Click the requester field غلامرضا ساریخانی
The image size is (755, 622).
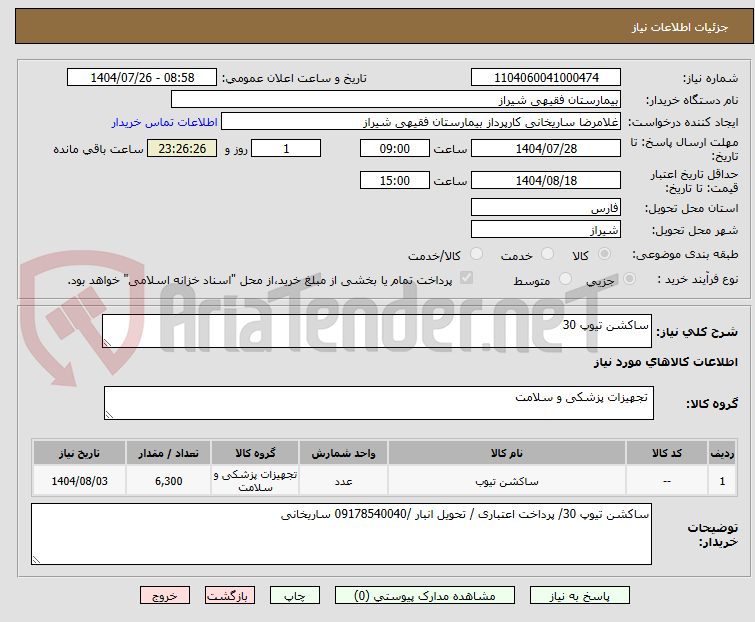421,121
